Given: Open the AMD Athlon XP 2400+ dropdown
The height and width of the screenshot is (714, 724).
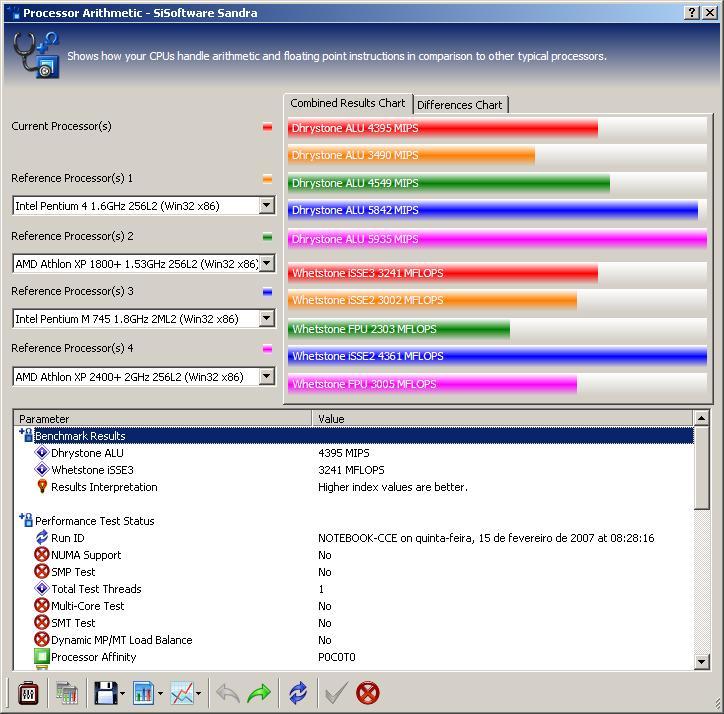Looking at the screenshot, I should click(x=267, y=376).
